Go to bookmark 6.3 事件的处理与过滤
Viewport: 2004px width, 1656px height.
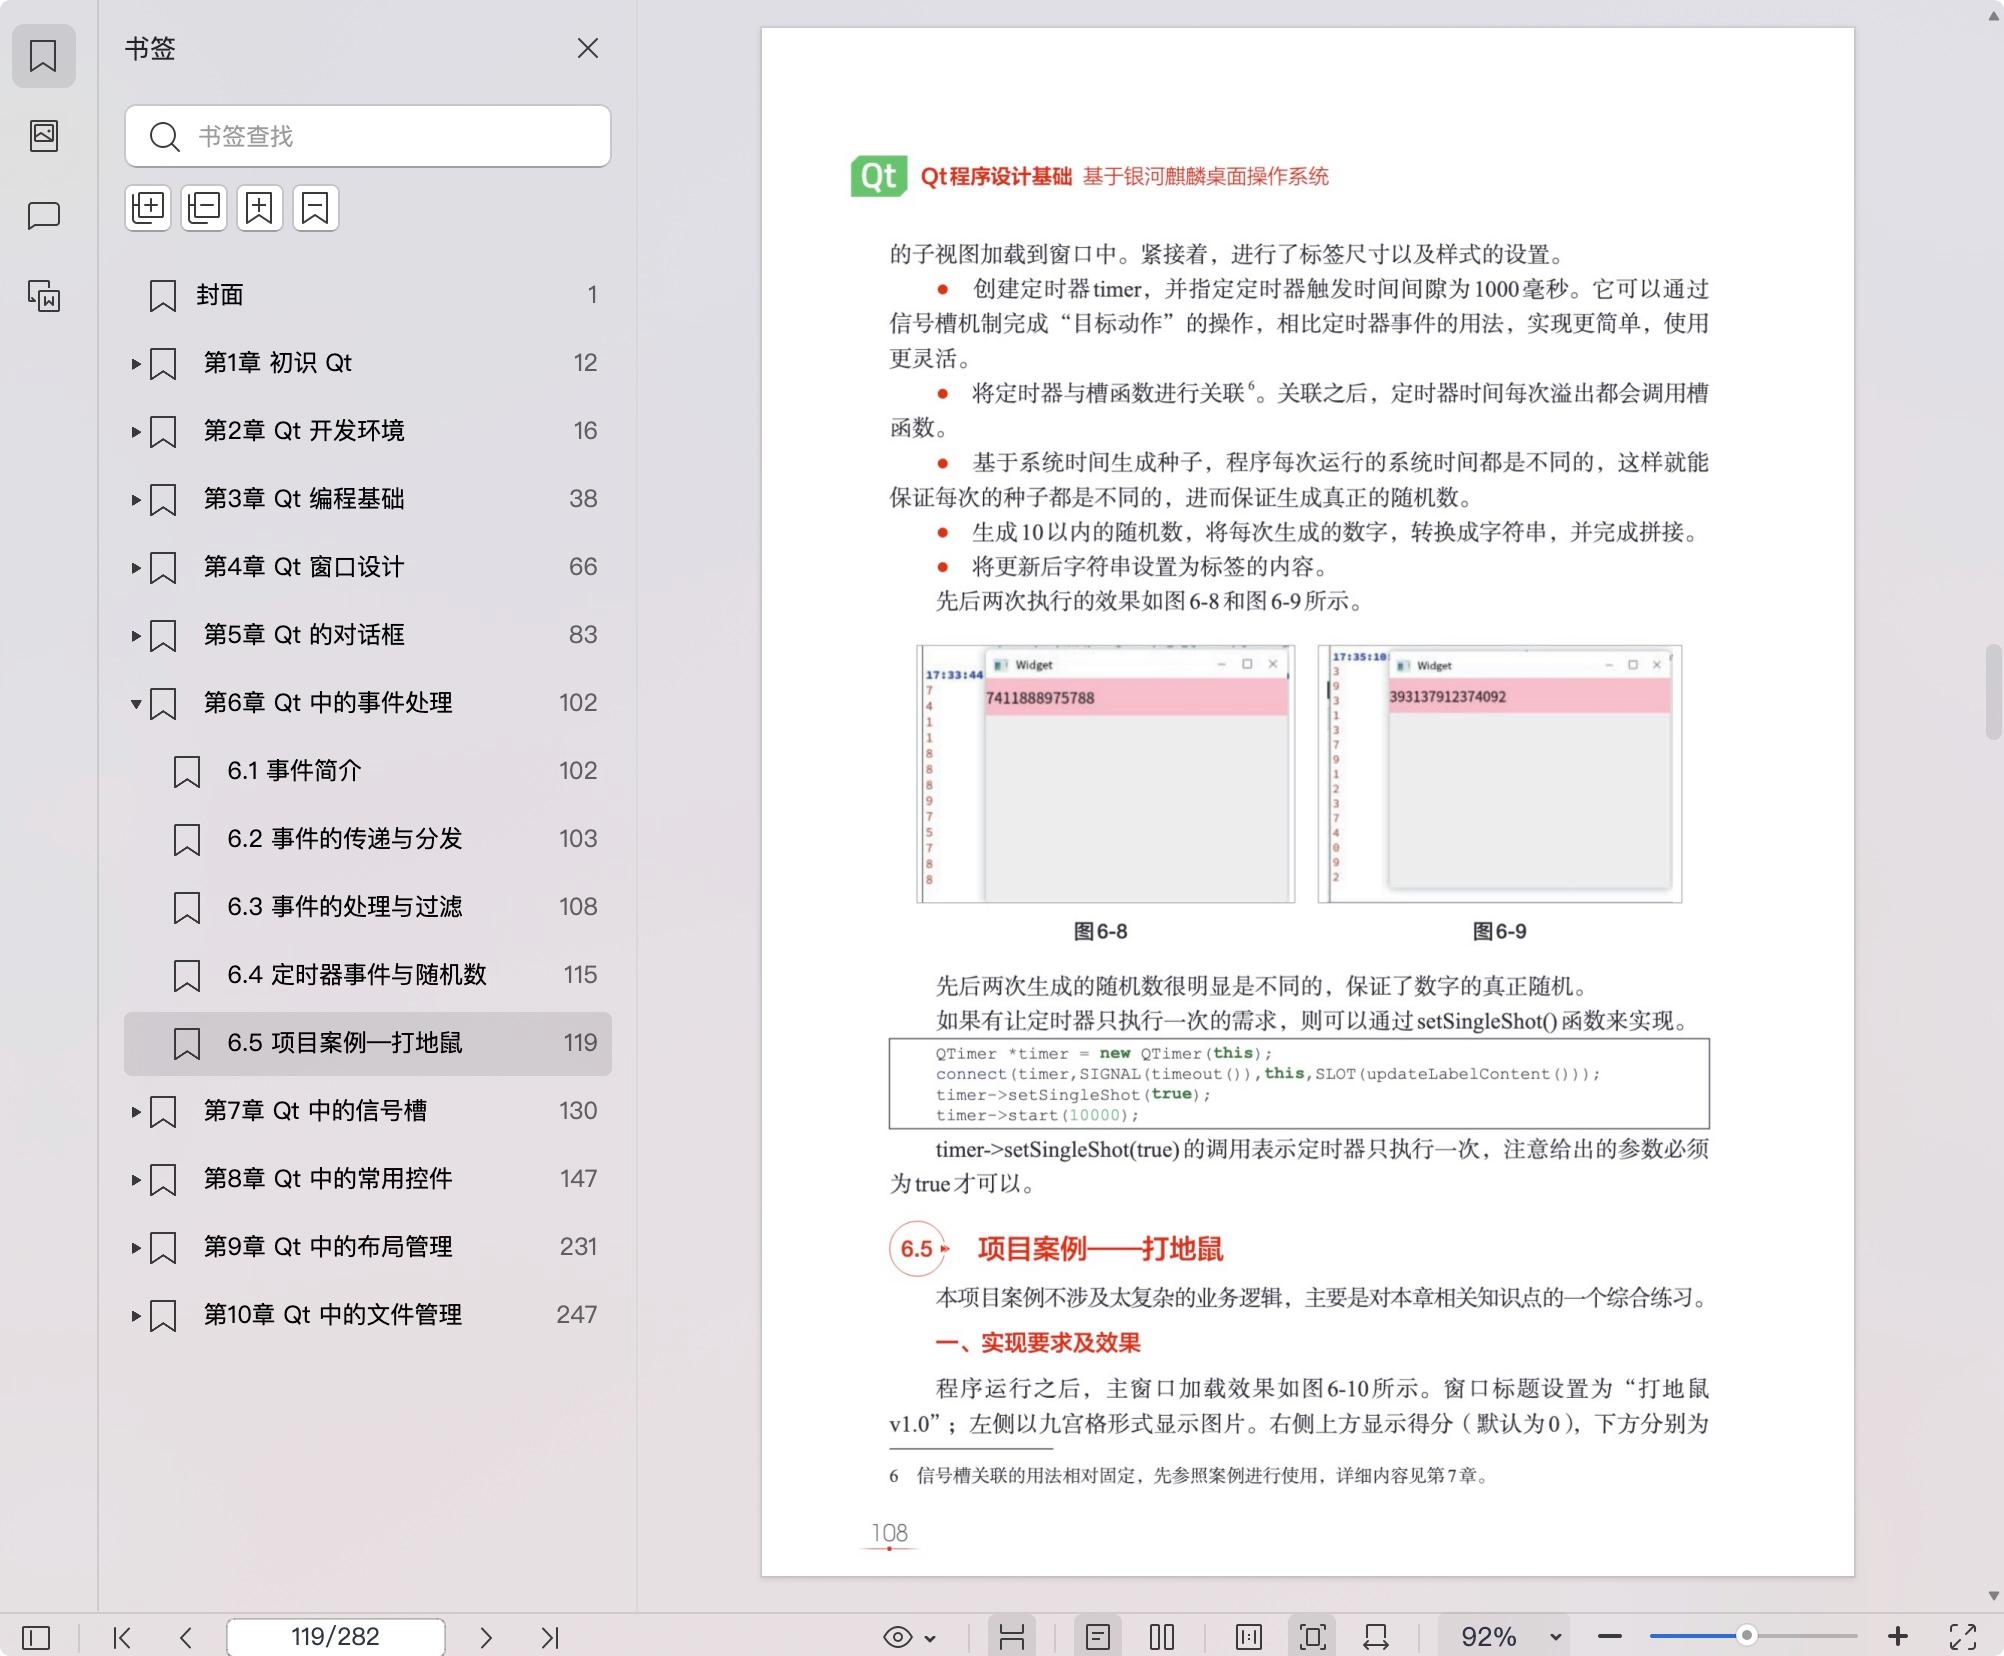(x=368, y=907)
